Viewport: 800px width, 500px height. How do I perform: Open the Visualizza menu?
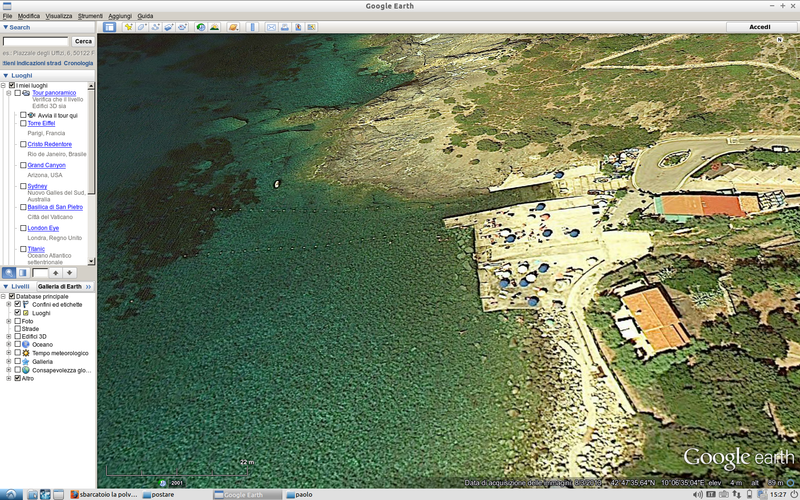[x=59, y=16]
